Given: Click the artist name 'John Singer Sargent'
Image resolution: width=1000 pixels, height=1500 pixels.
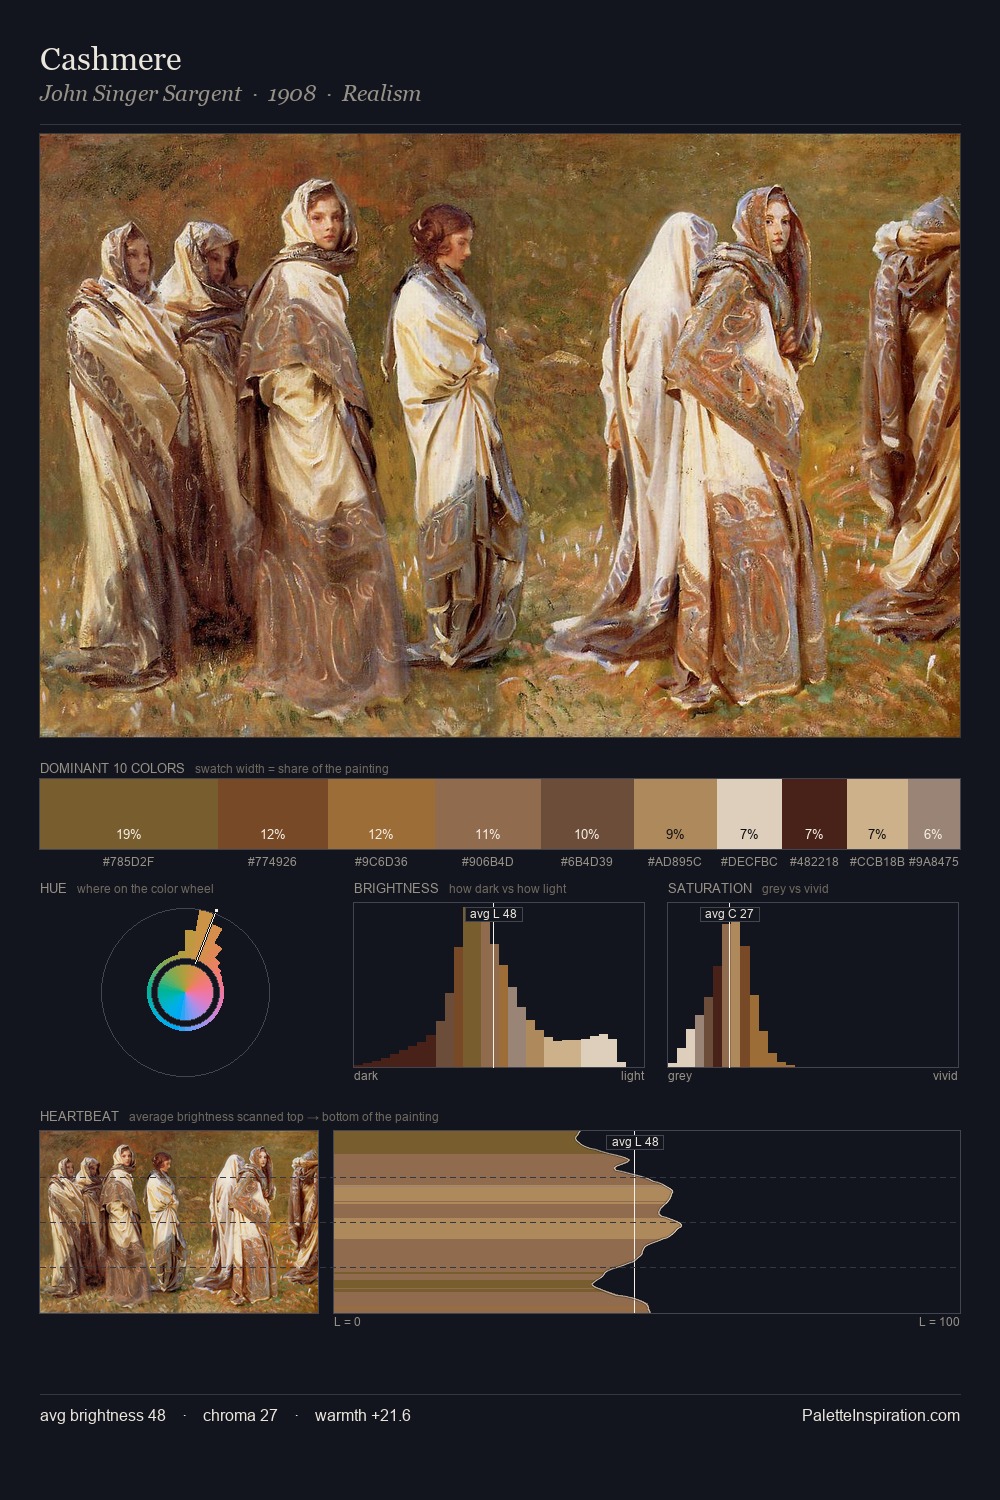Looking at the screenshot, I should pyautogui.click(x=140, y=94).
